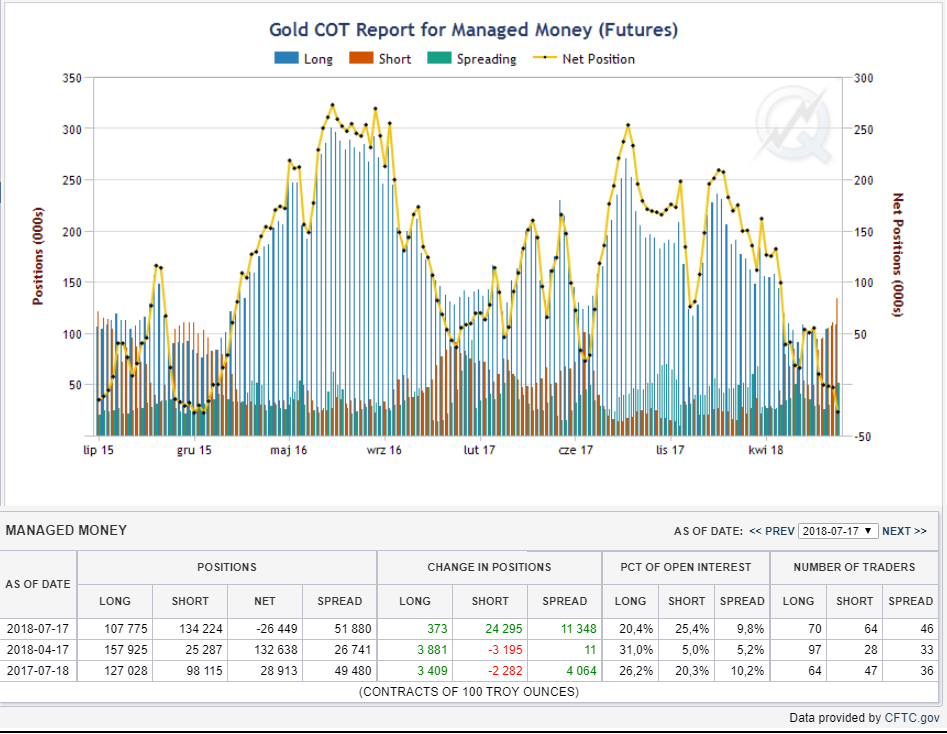The width and height of the screenshot is (947, 734).
Task: Toggle the Net Position line in legend
Action: (583, 59)
